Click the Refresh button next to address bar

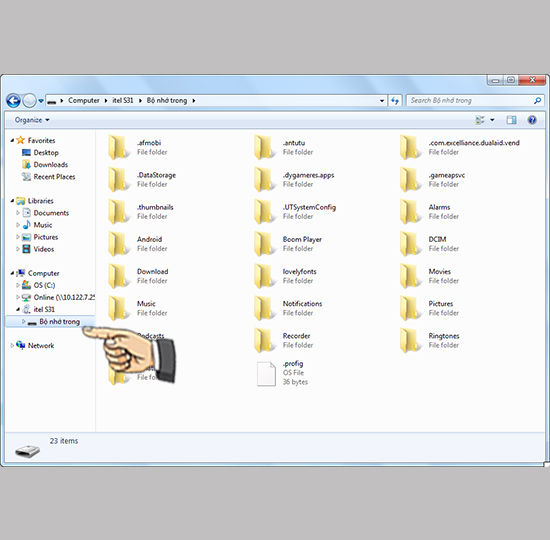395,101
